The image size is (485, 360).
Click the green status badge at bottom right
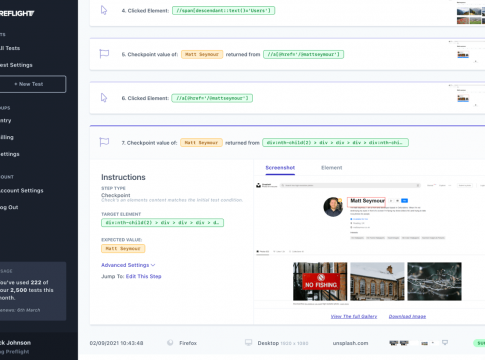479,343
